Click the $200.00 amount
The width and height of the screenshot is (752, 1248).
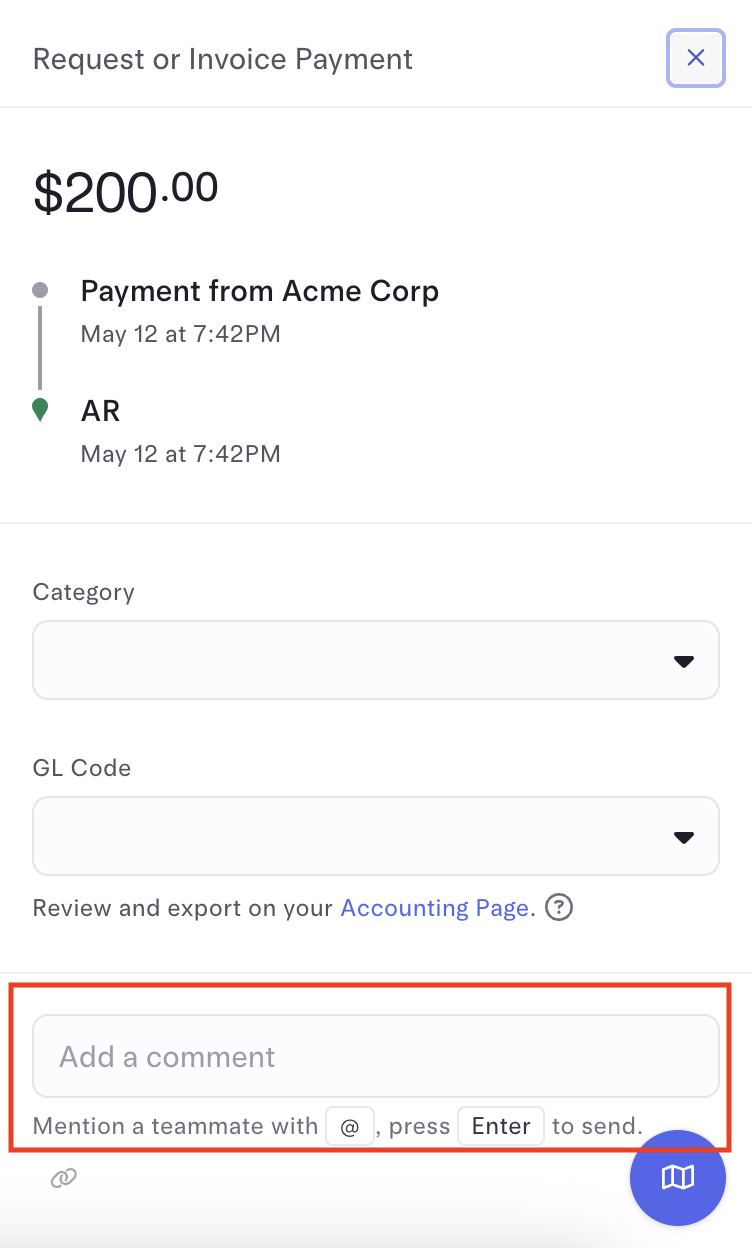coord(126,191)
